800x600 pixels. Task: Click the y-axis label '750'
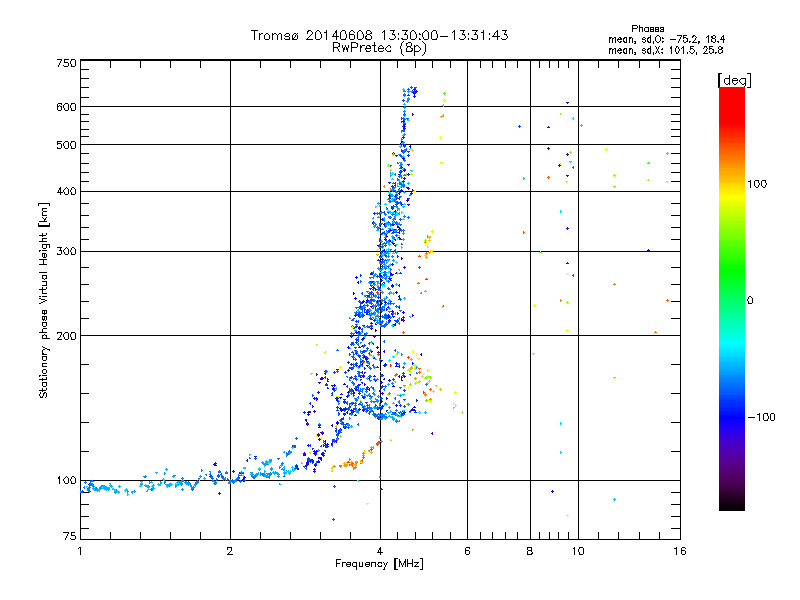click(x=66, y=63)
